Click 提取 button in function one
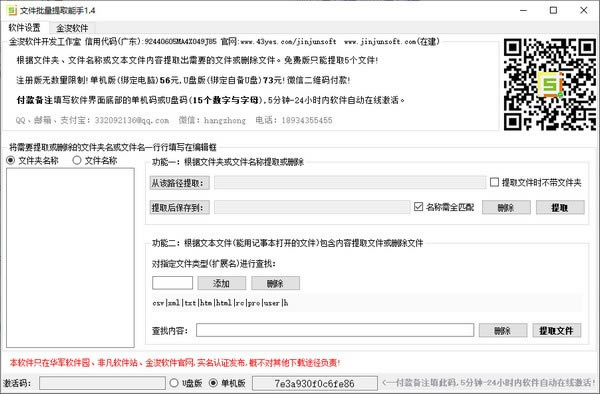The image size is (600, 394). 560,207
